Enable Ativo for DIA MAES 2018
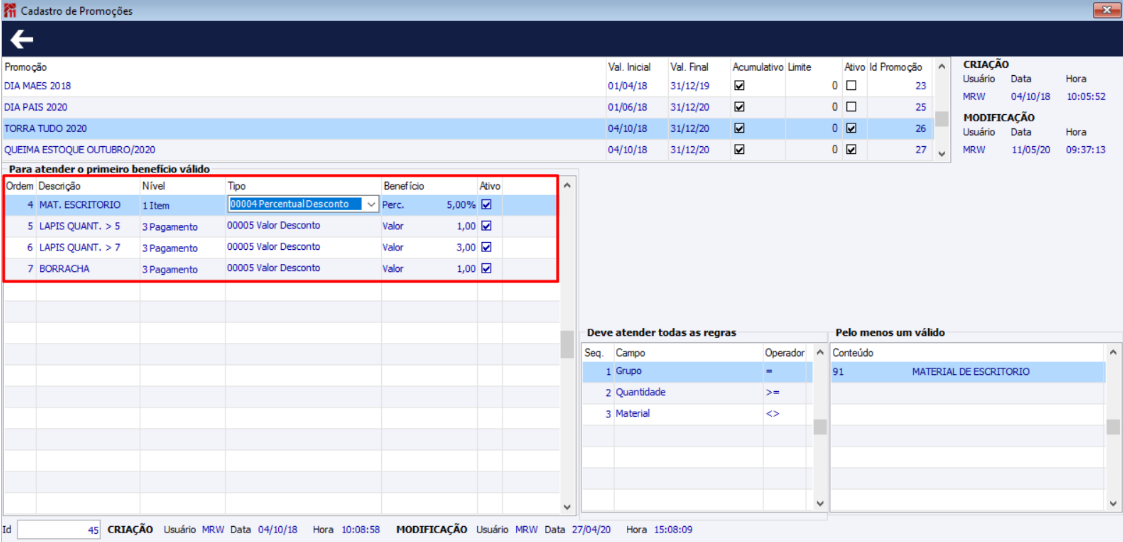The image size is (1123, 542). (x=851, y=85)
